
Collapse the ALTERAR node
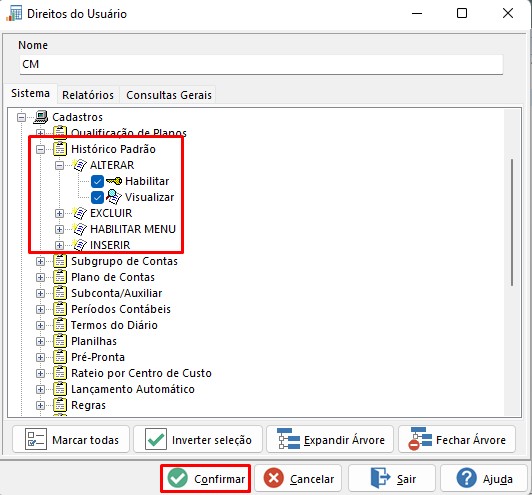59,166
